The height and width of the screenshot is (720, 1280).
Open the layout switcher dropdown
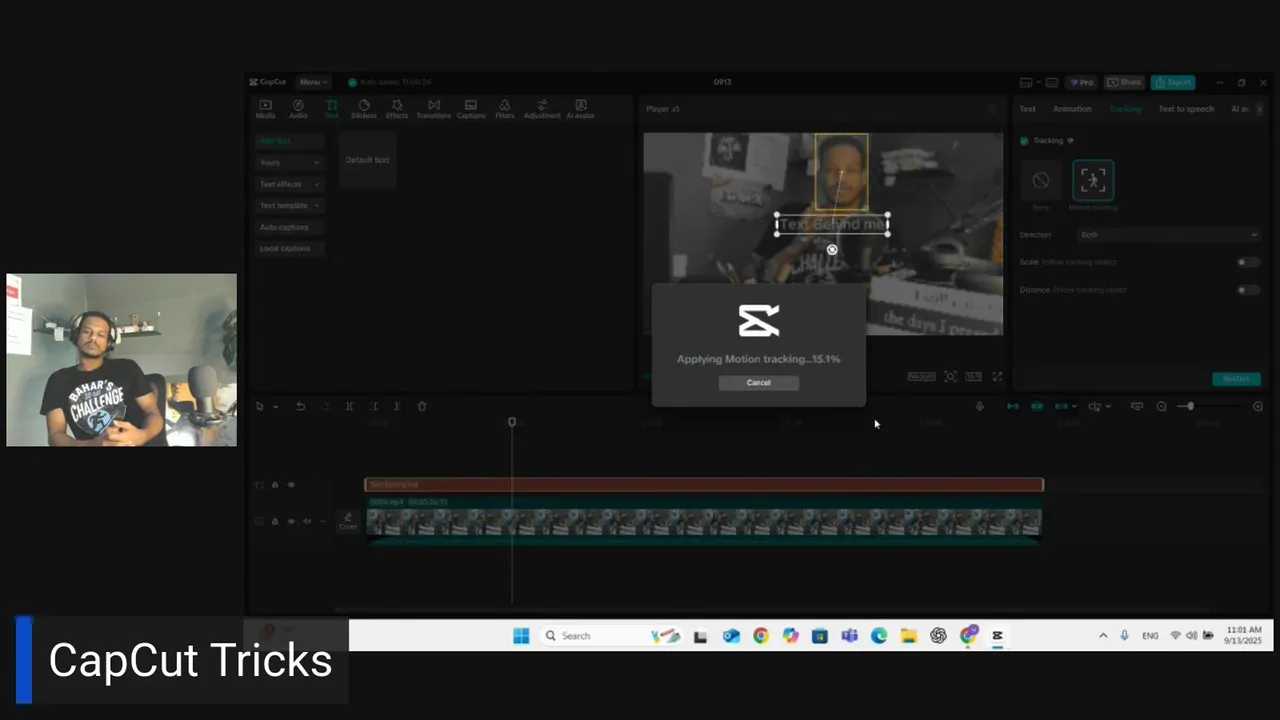(1029, 82)
